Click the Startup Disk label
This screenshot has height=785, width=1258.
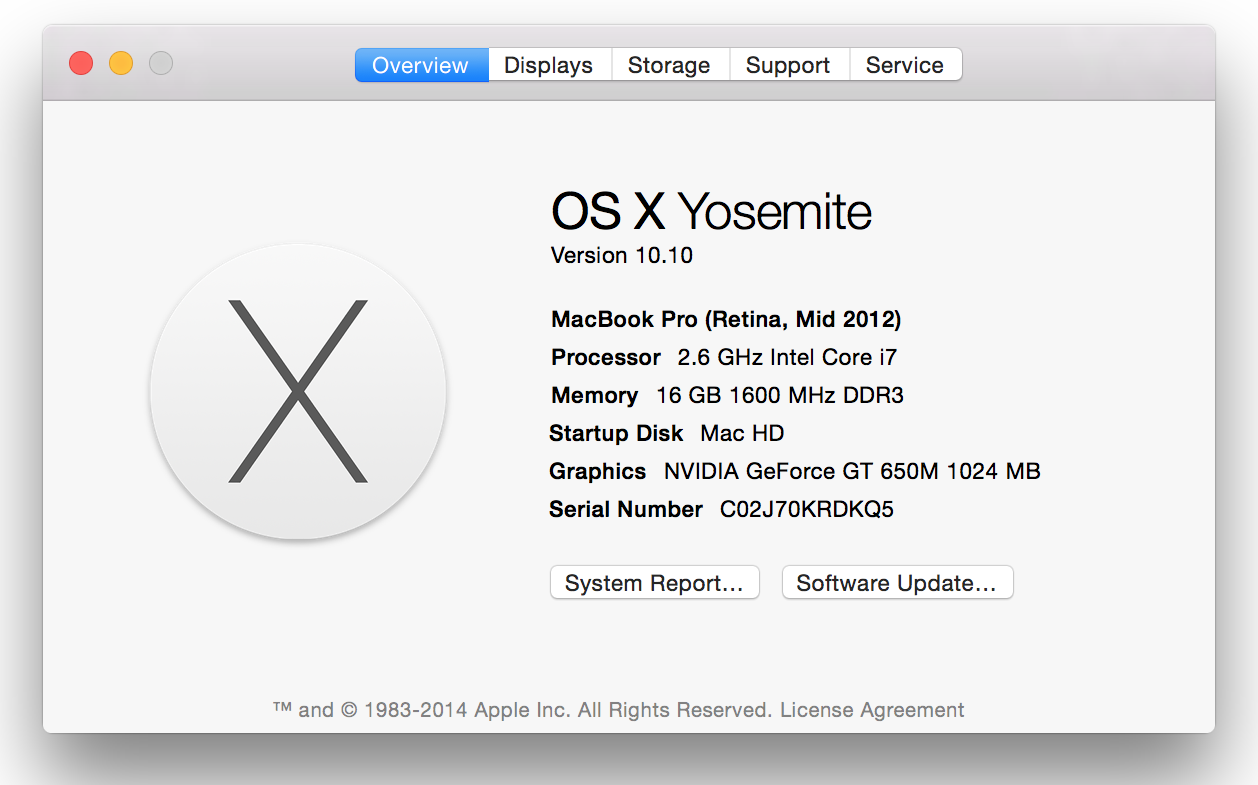616,433
